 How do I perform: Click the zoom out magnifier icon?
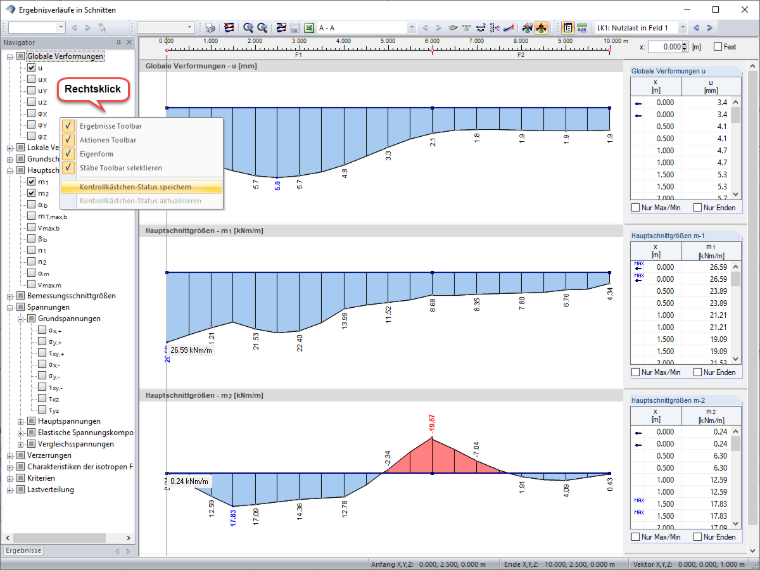262,28
